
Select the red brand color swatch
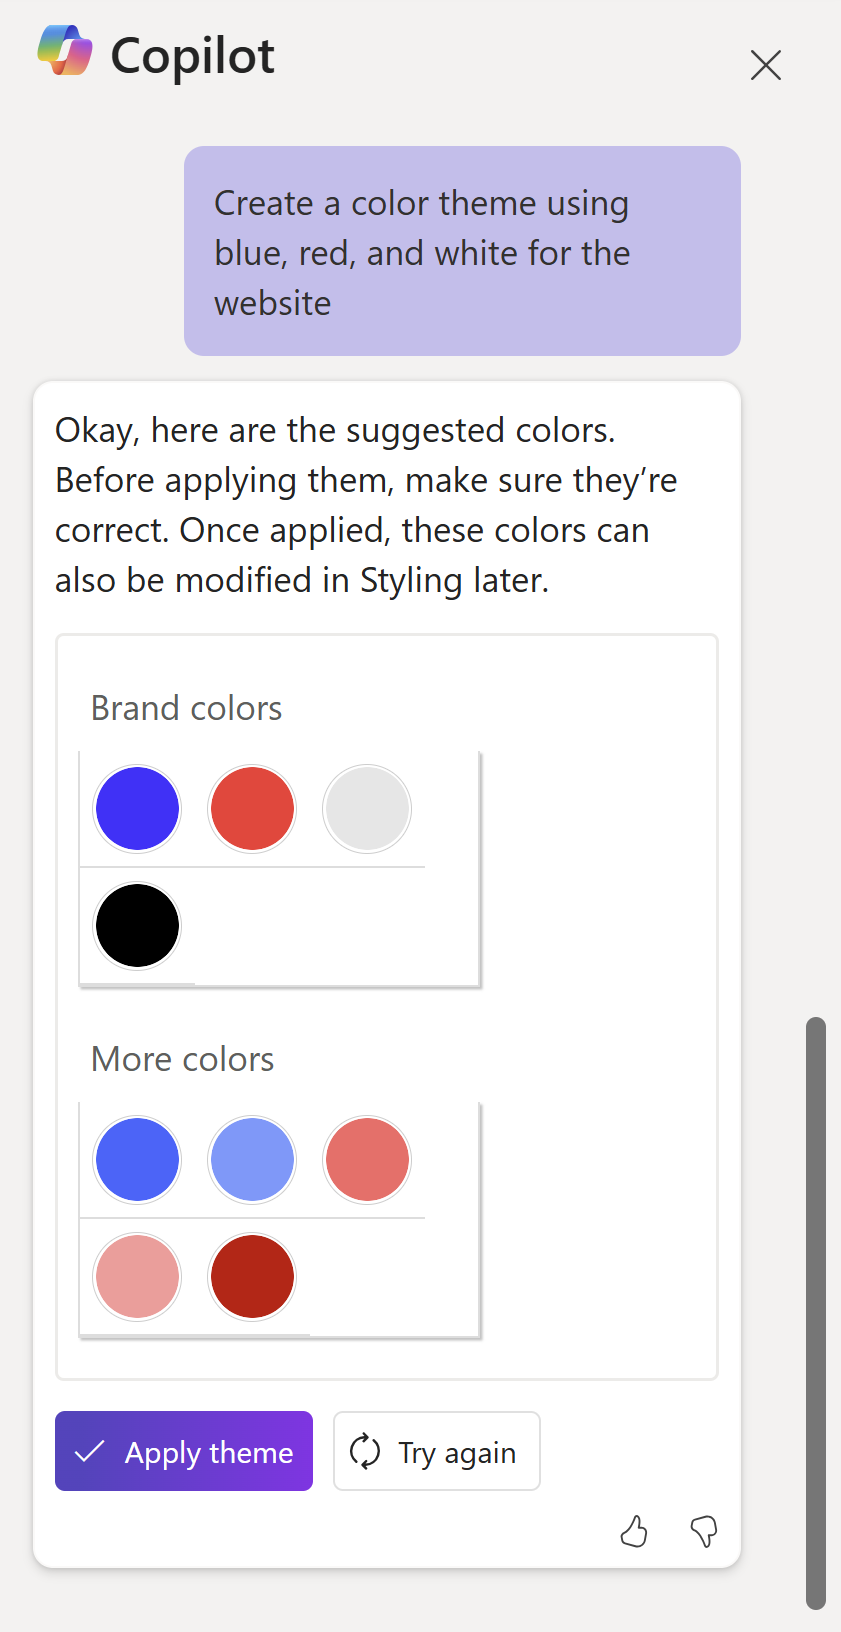pos(252,808)
